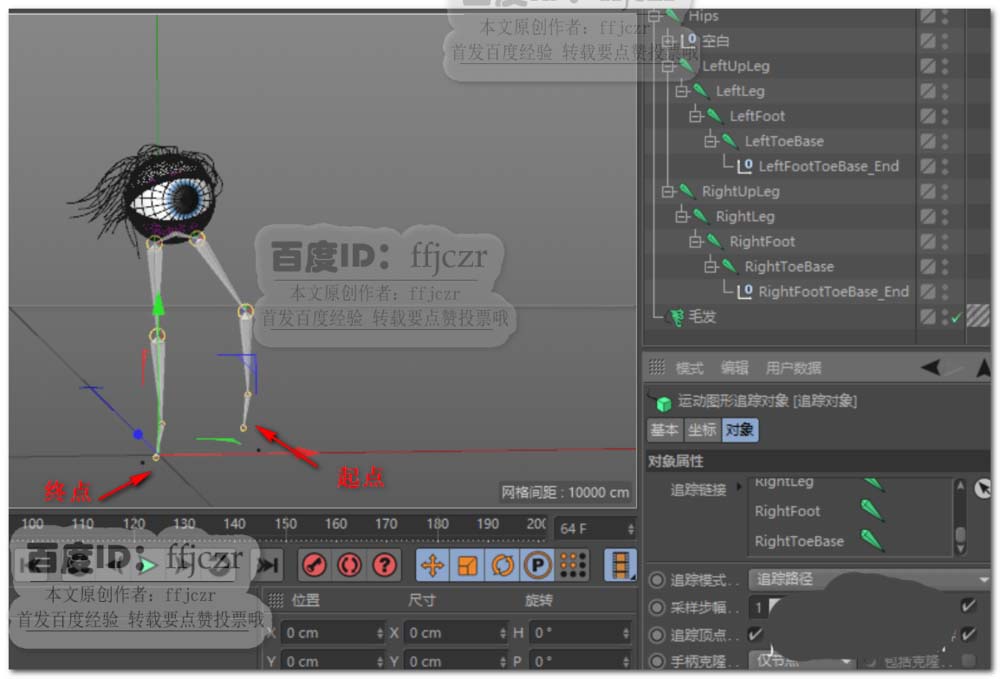Viewport: 1000px width, 679px height.
Task: Click the RightFootToeBase_End null icon
Action: pyautogui.click(x=745, y=291)
